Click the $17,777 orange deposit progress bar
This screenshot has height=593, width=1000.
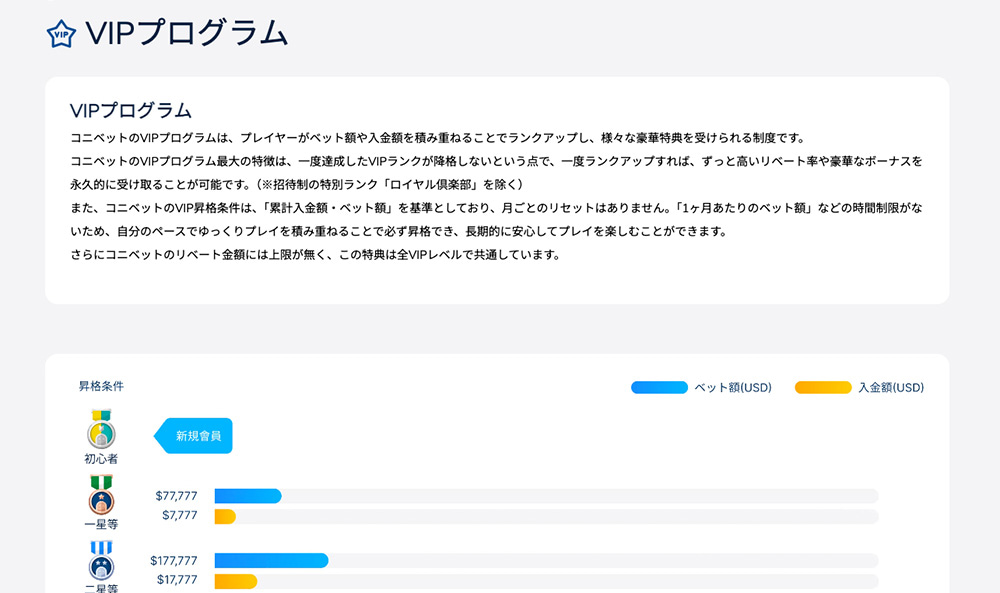pos(236,582)
